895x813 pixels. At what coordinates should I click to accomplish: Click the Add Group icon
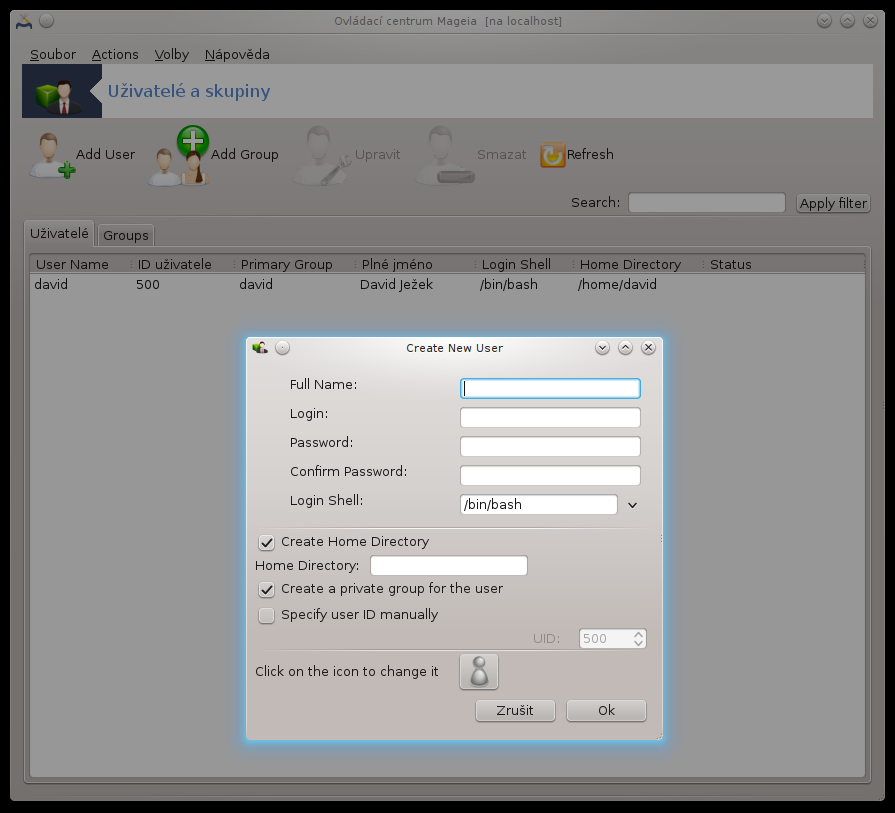pos(182,156)
